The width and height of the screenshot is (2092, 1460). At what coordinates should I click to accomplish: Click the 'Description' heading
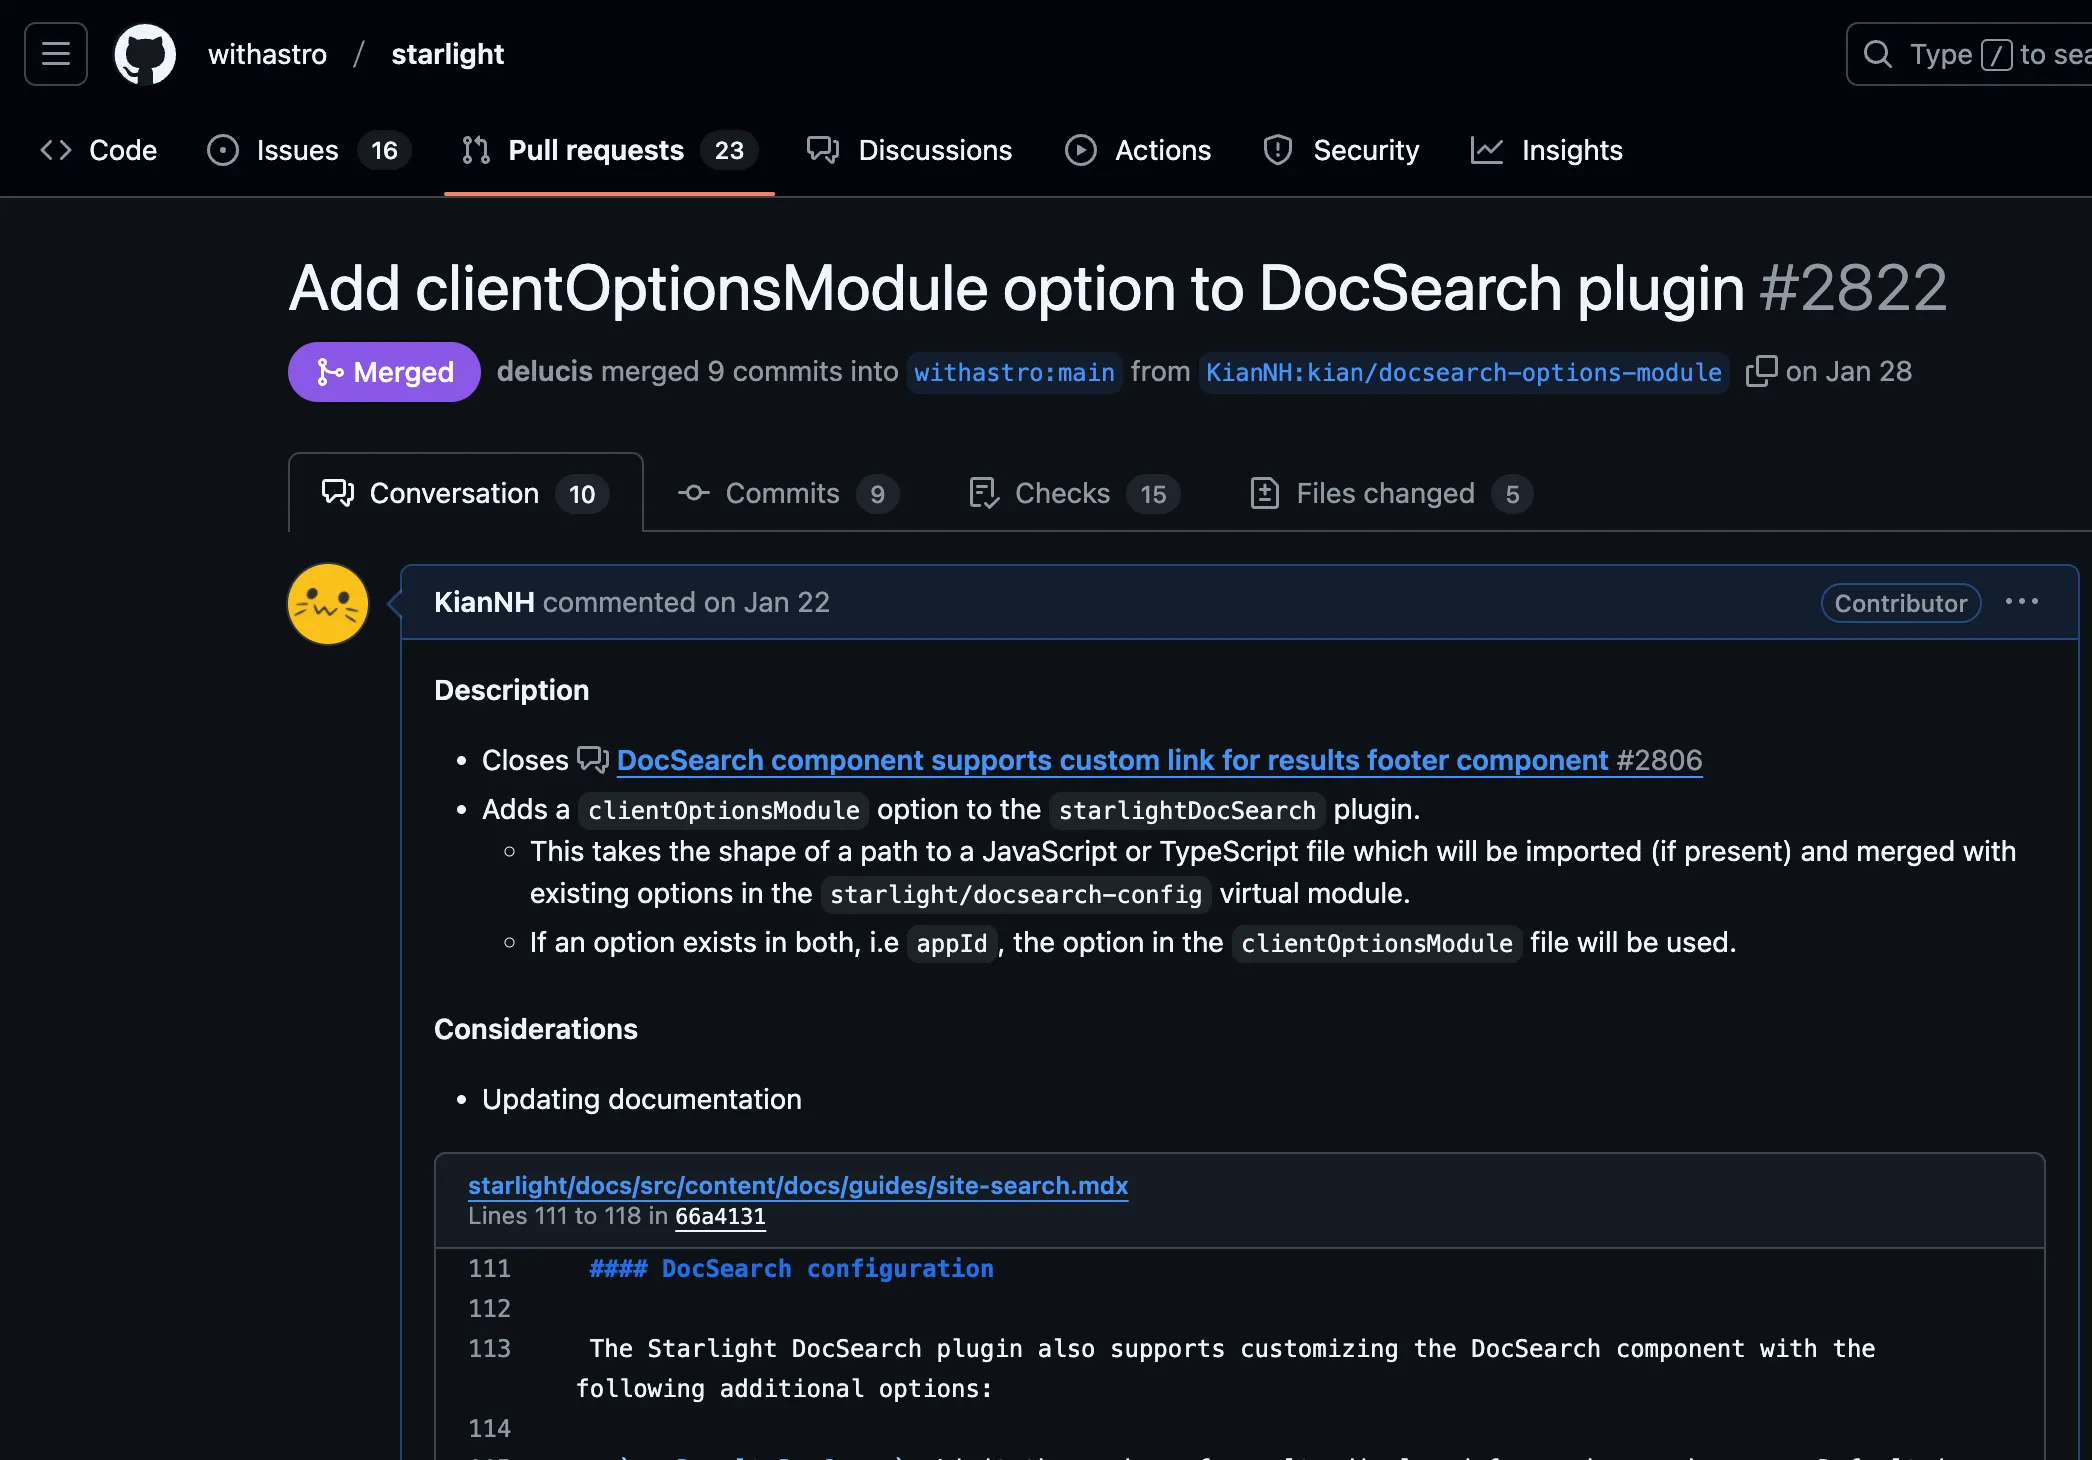tap(512, 690)
